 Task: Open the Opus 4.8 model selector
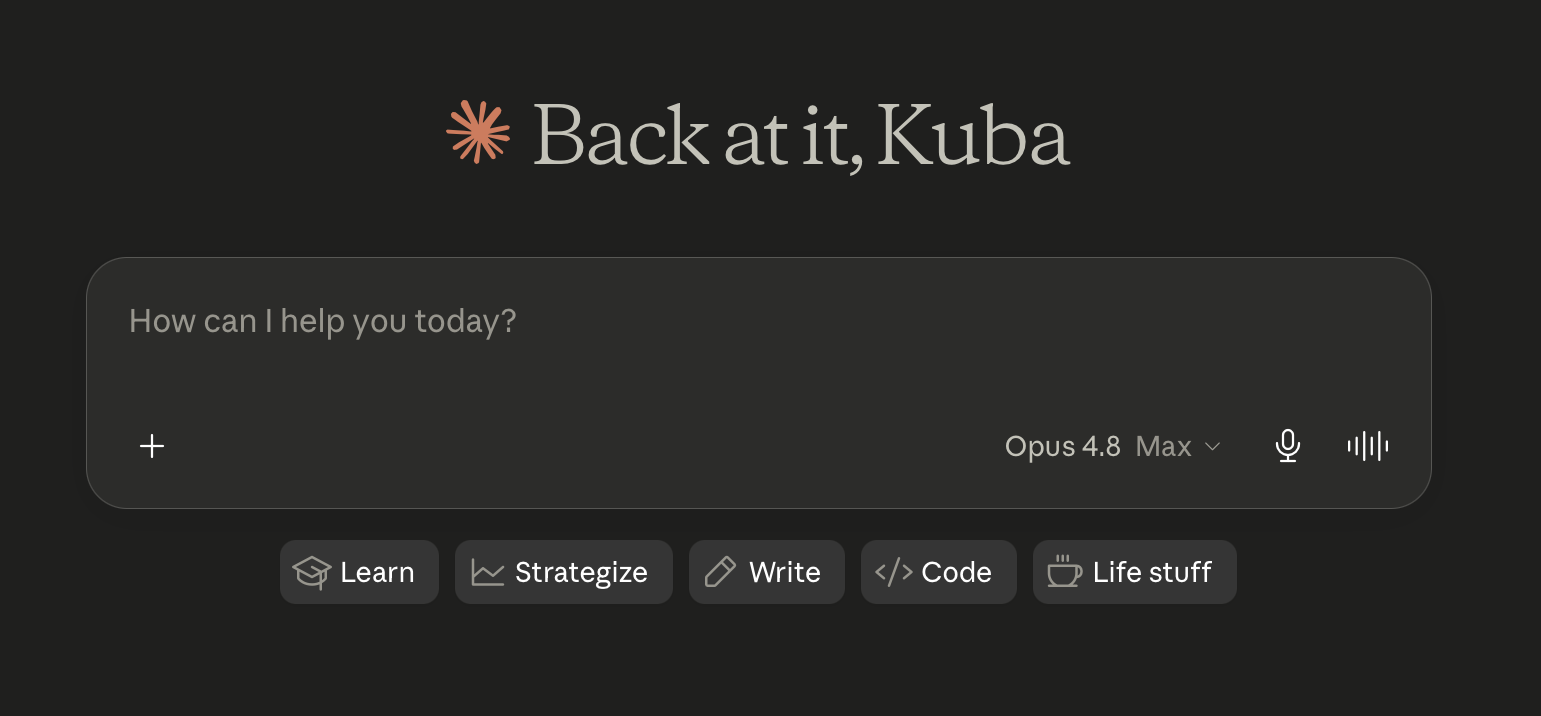1062,446
